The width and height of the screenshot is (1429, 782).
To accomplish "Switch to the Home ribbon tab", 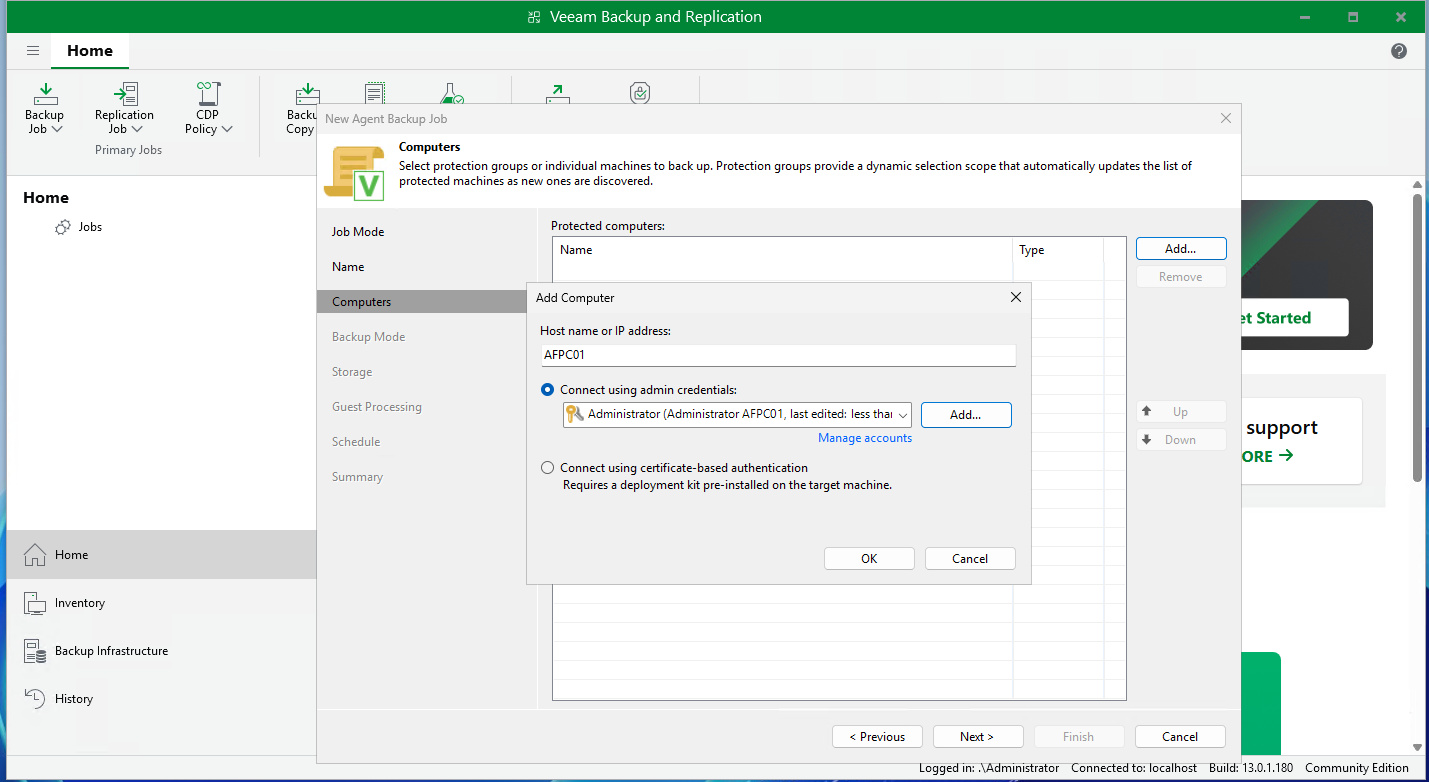I will pos(90,51).
